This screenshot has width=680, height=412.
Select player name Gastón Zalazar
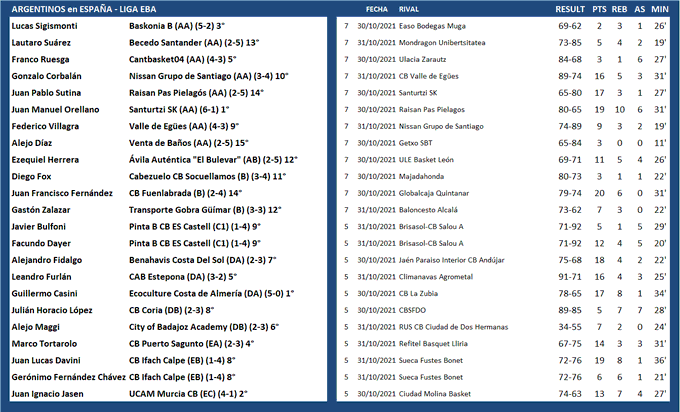pyautogui.click(x=41, y=210)
